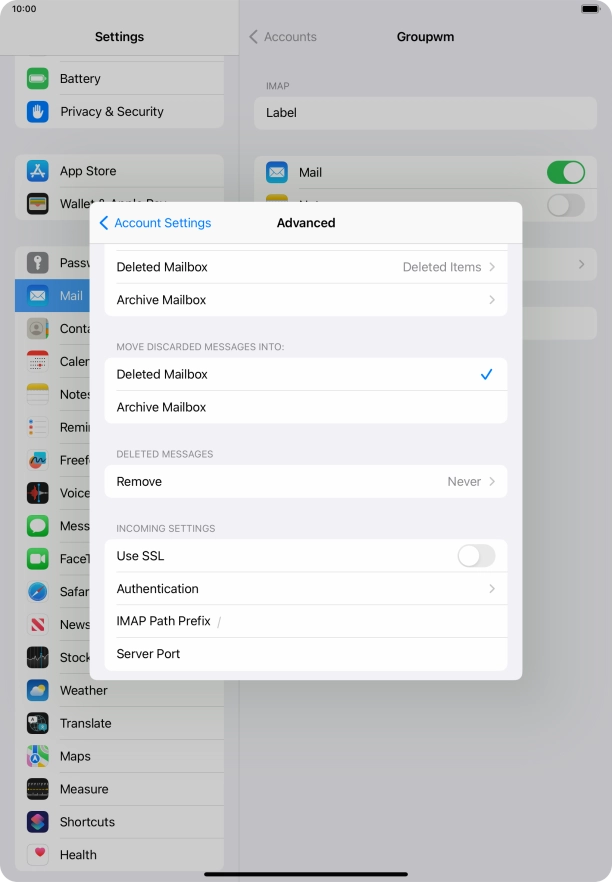Tap the Health heart icon

(38, 855)
